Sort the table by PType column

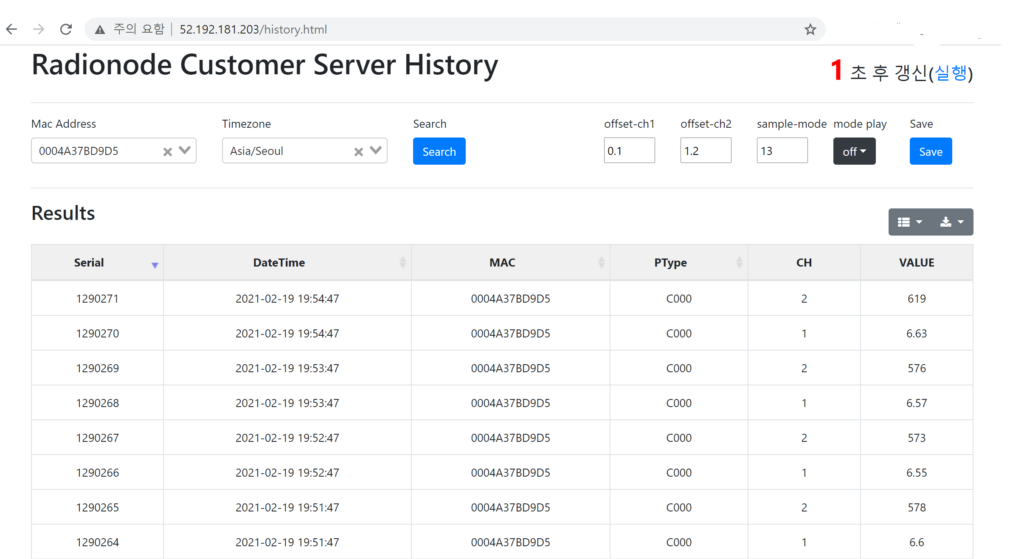click(x=679, y=263)
